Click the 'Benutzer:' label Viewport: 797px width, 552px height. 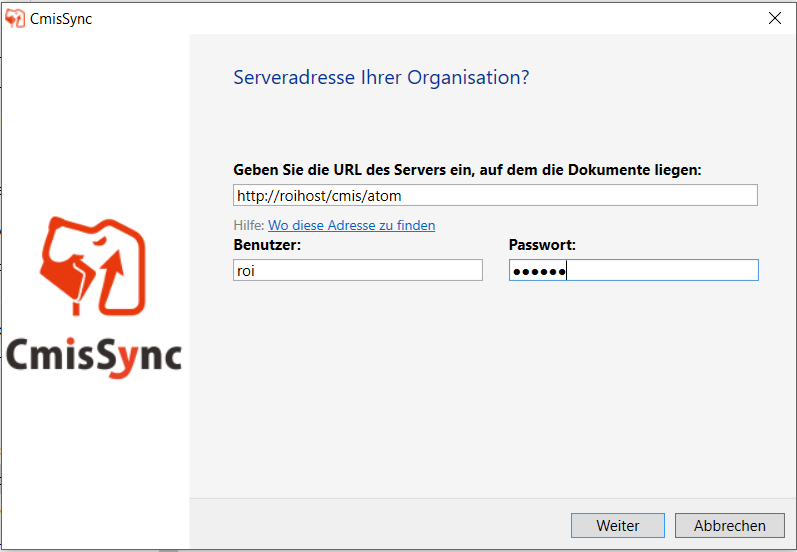(x=267, y=245)
